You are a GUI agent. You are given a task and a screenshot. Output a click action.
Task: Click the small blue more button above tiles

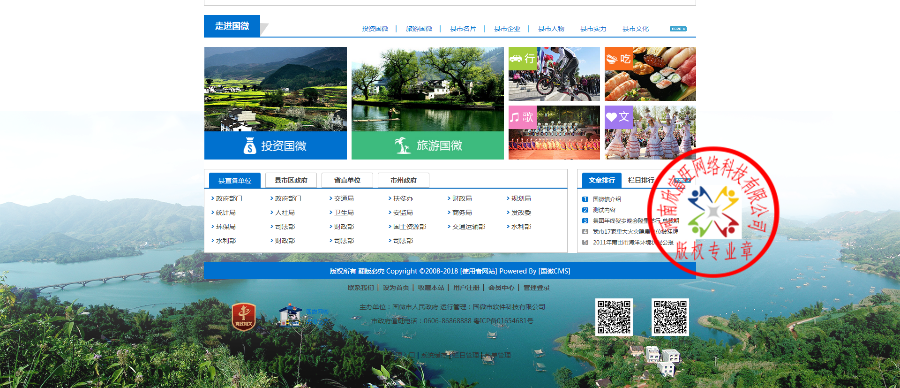(x=678, y=28)
